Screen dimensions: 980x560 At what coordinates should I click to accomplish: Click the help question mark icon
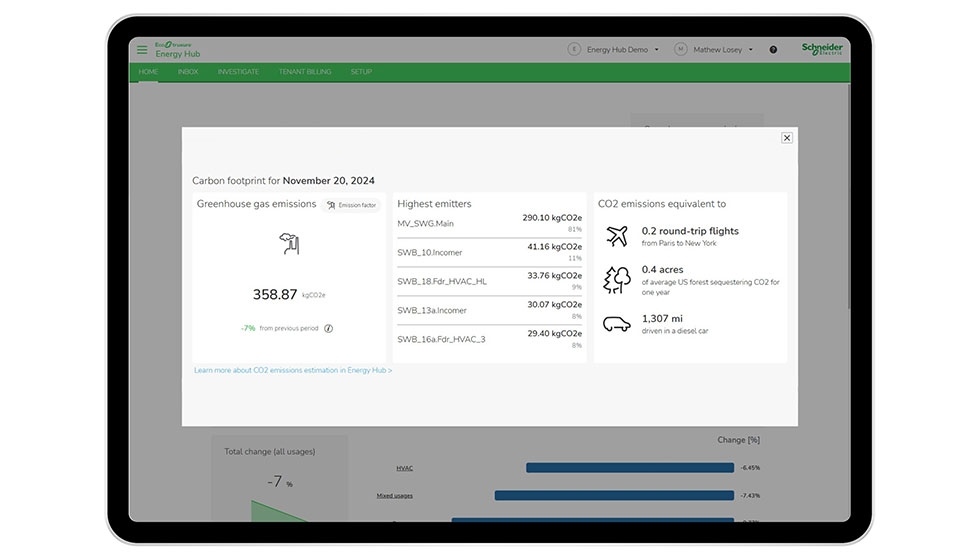[773, 50]
